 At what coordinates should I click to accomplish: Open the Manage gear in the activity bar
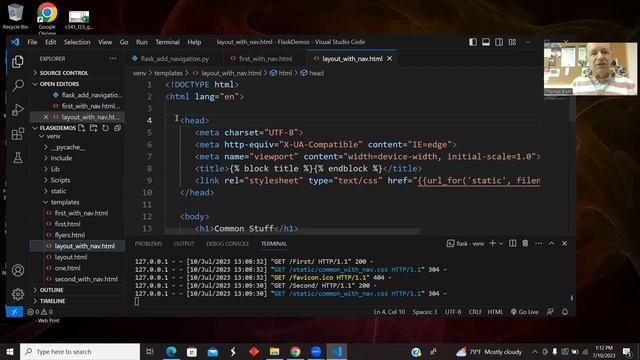(18, 294)
